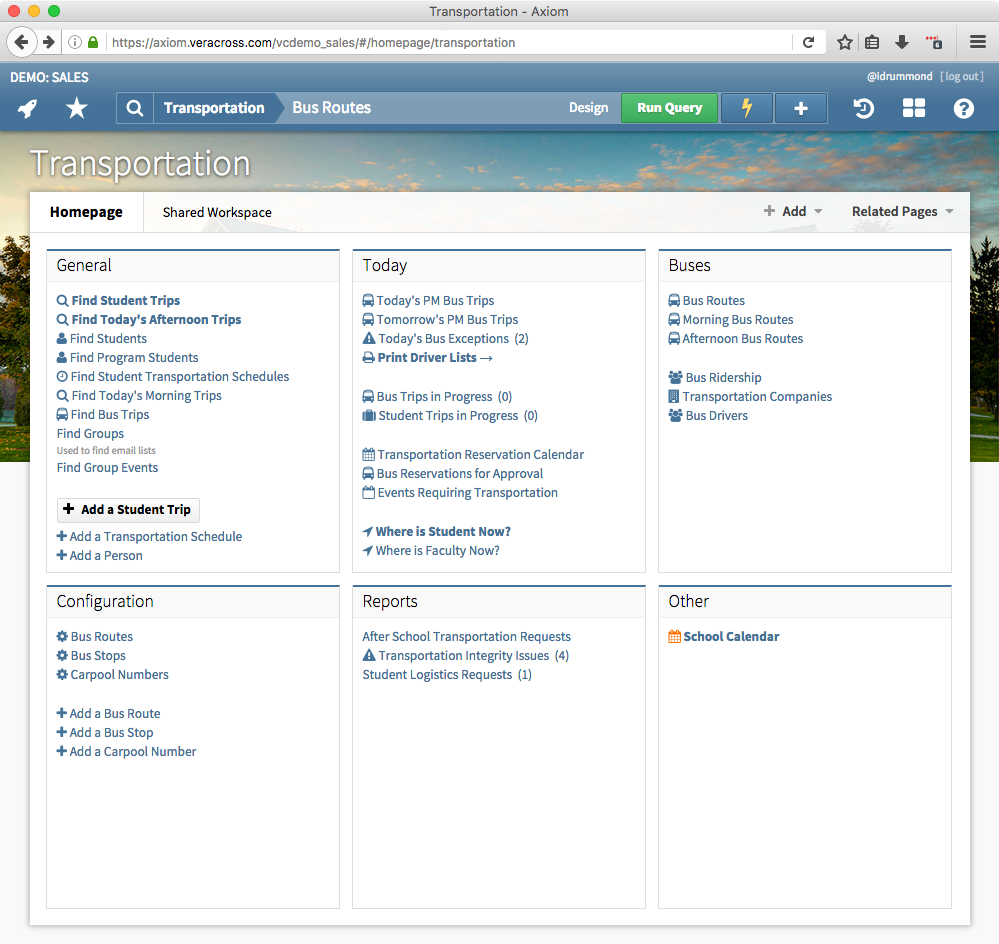
Task: Click the browser URL address field
Action: click(x=450, y=42)
